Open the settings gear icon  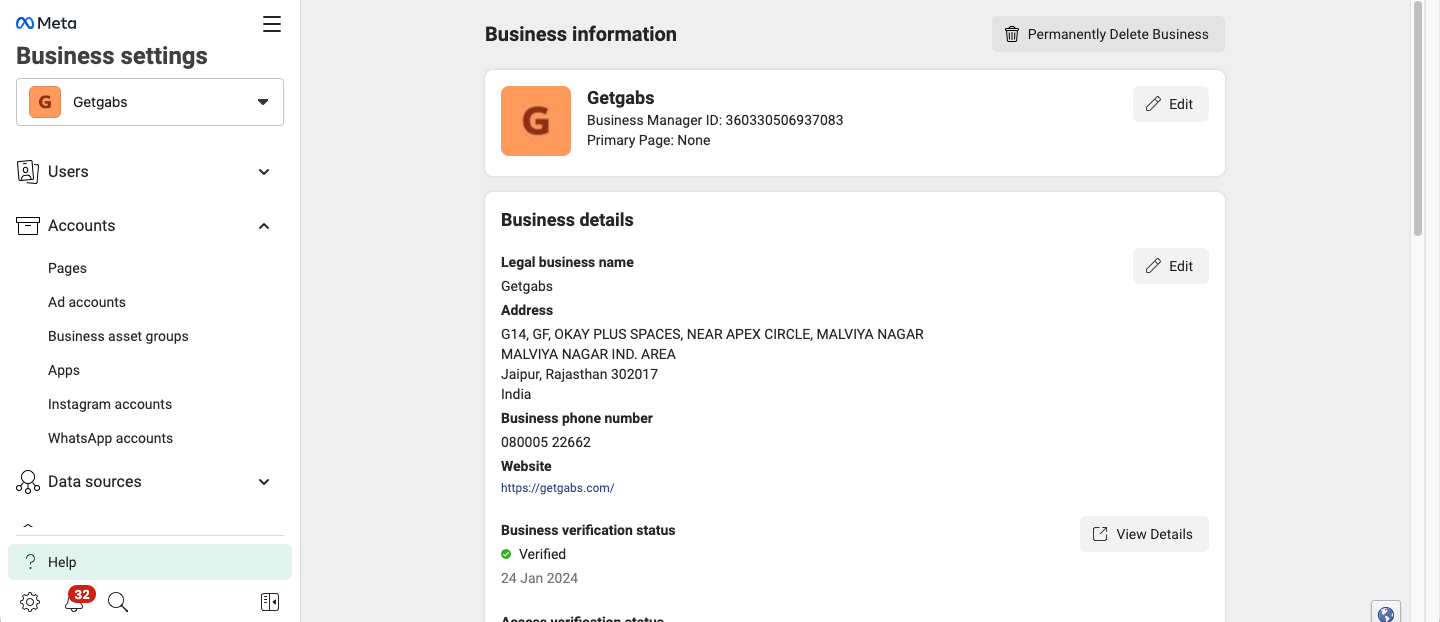(x=30, y=602)
